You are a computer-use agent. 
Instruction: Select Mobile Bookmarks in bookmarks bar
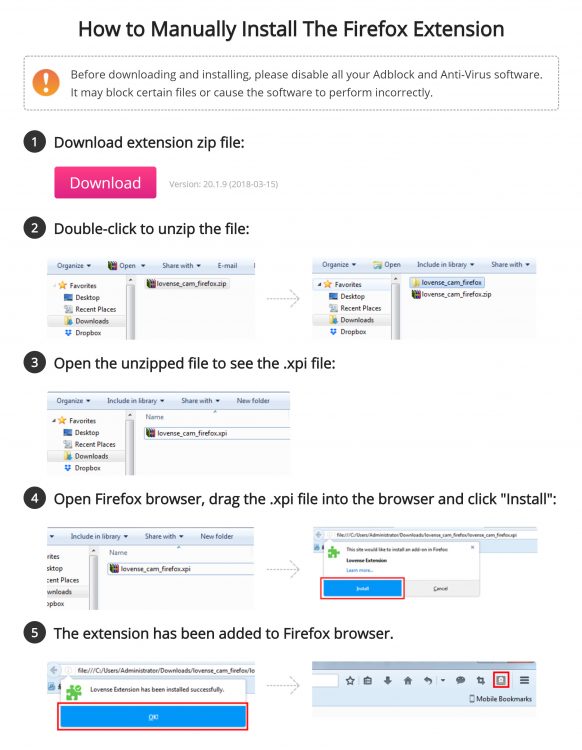coord(500,698)
